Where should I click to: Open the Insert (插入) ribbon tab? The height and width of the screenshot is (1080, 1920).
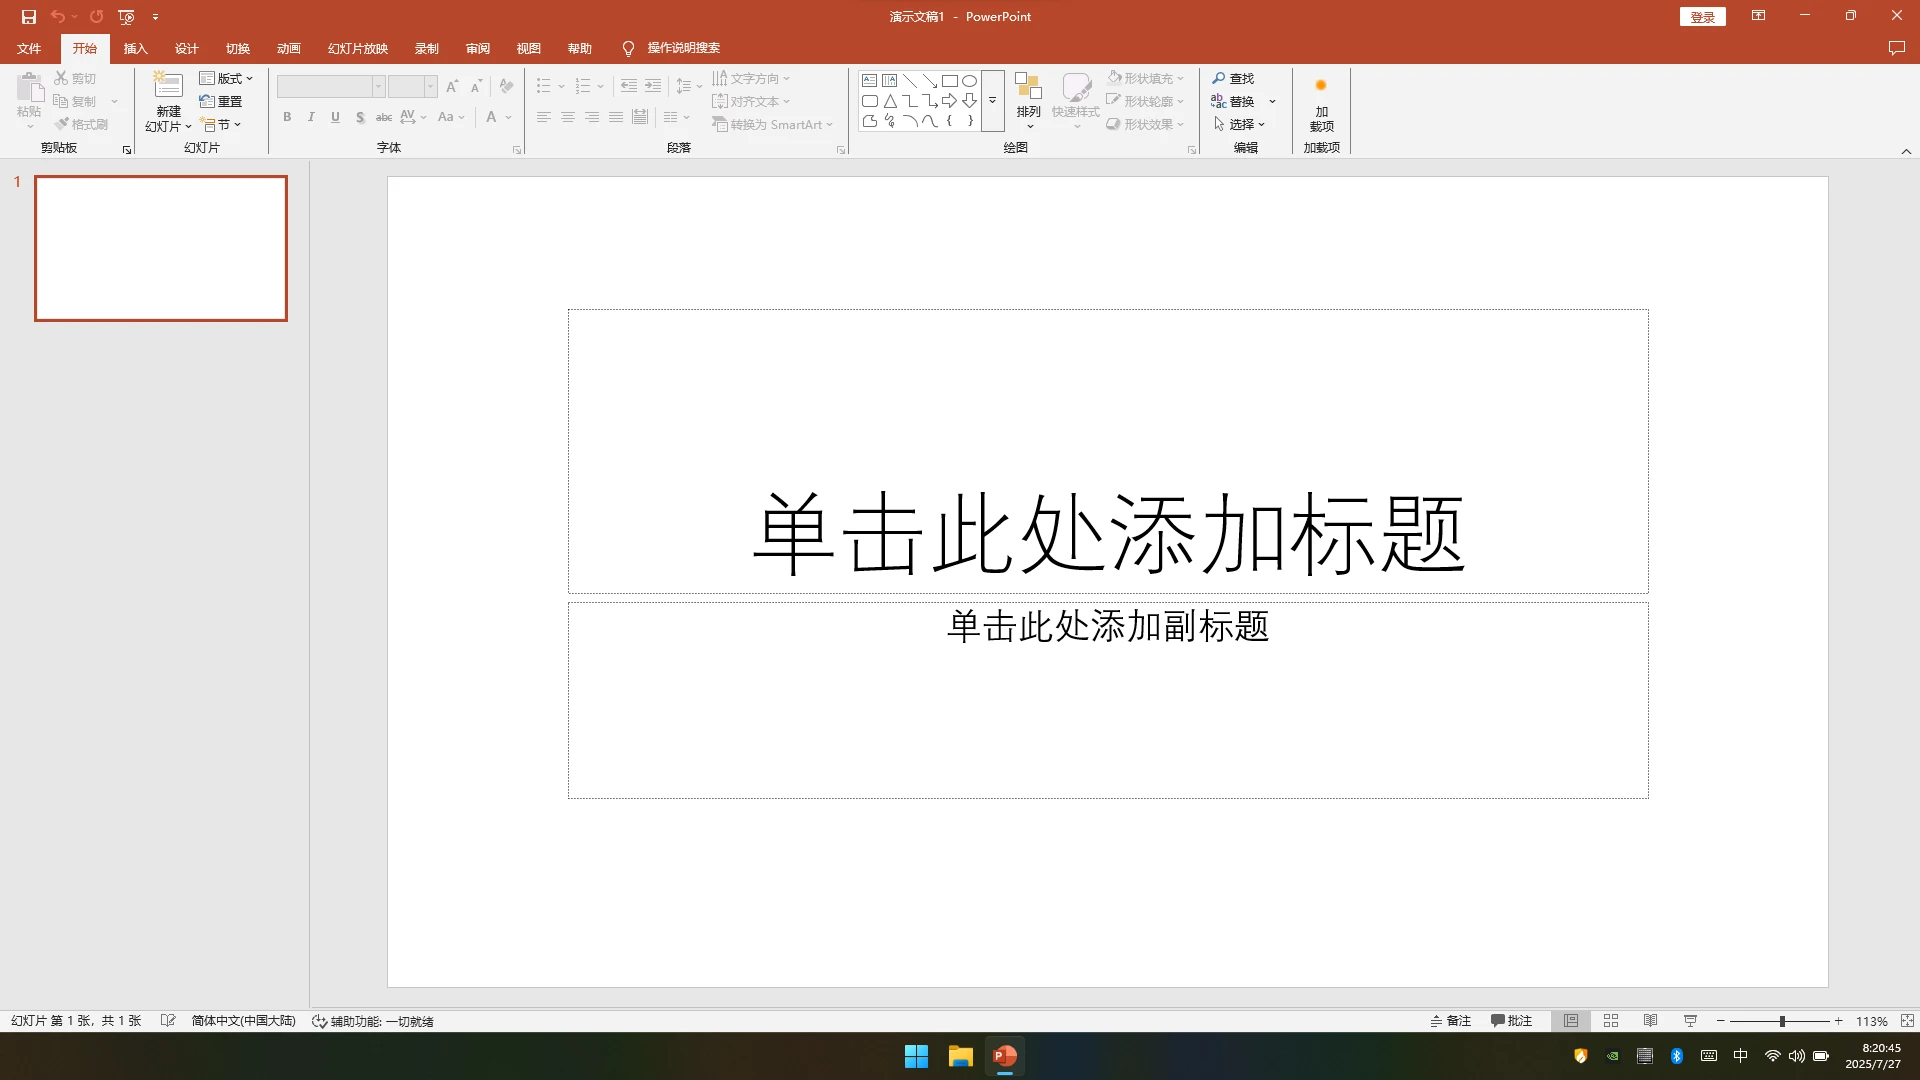coord(135,48)
